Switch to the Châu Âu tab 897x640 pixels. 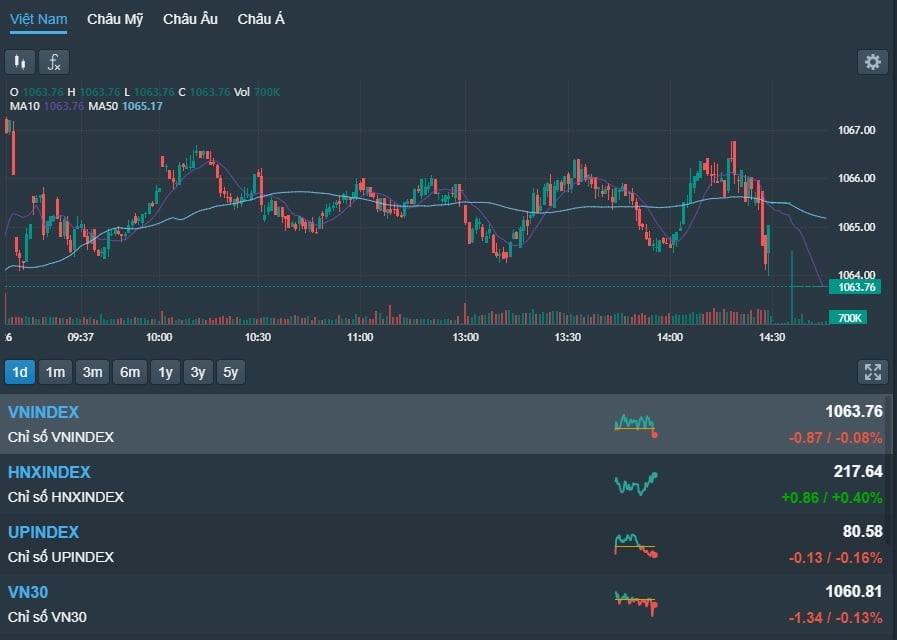pyautogui.click(x=190, y=19)
